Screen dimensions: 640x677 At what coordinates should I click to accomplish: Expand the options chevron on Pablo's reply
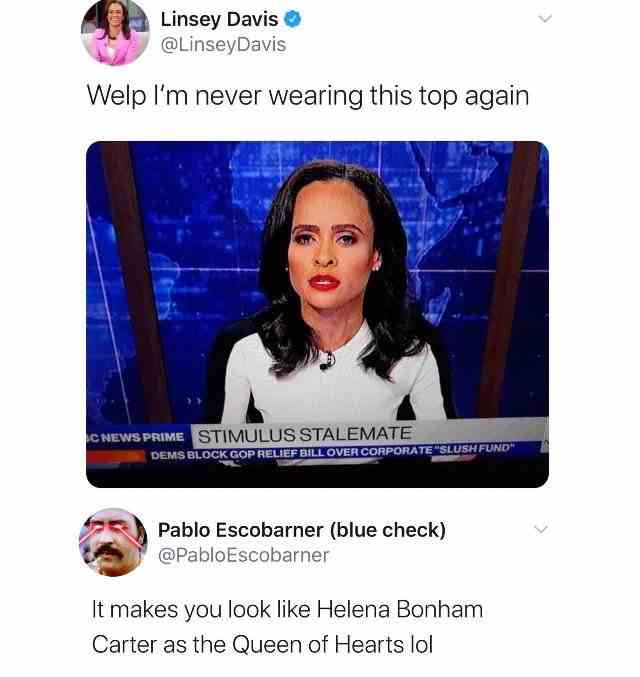(541, 529)
